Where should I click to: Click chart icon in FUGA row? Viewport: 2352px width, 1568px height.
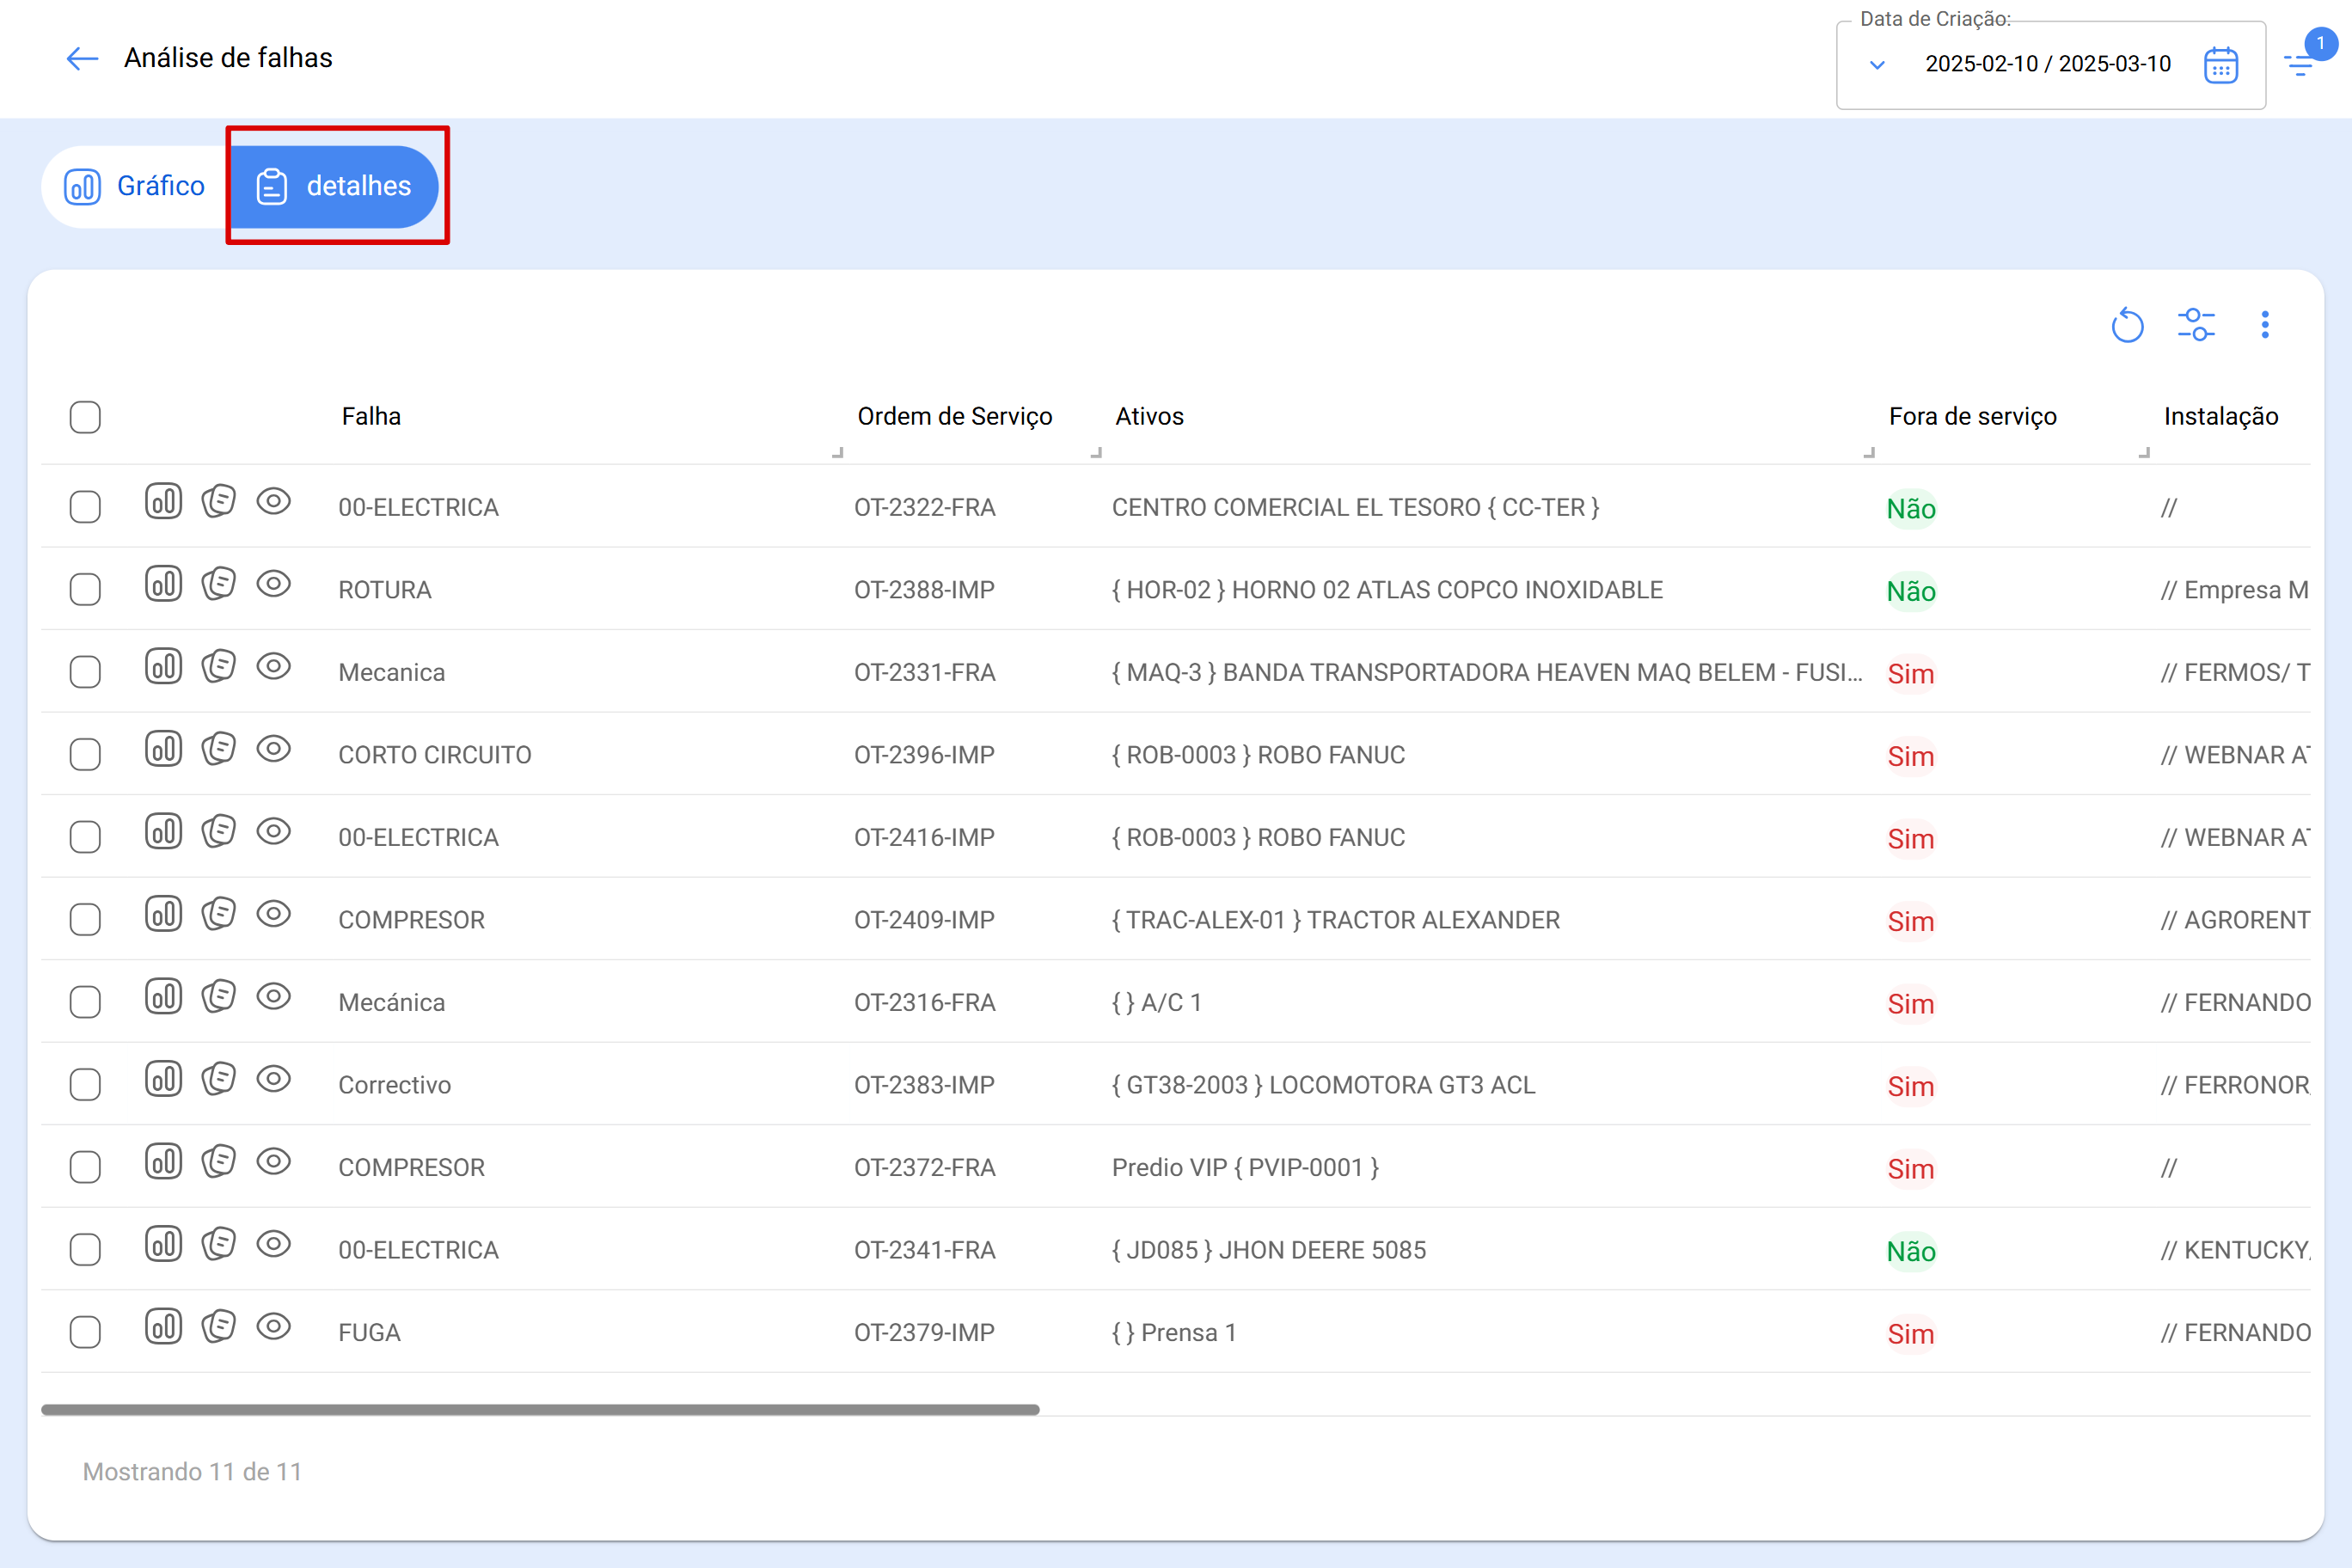point(163,1326)
